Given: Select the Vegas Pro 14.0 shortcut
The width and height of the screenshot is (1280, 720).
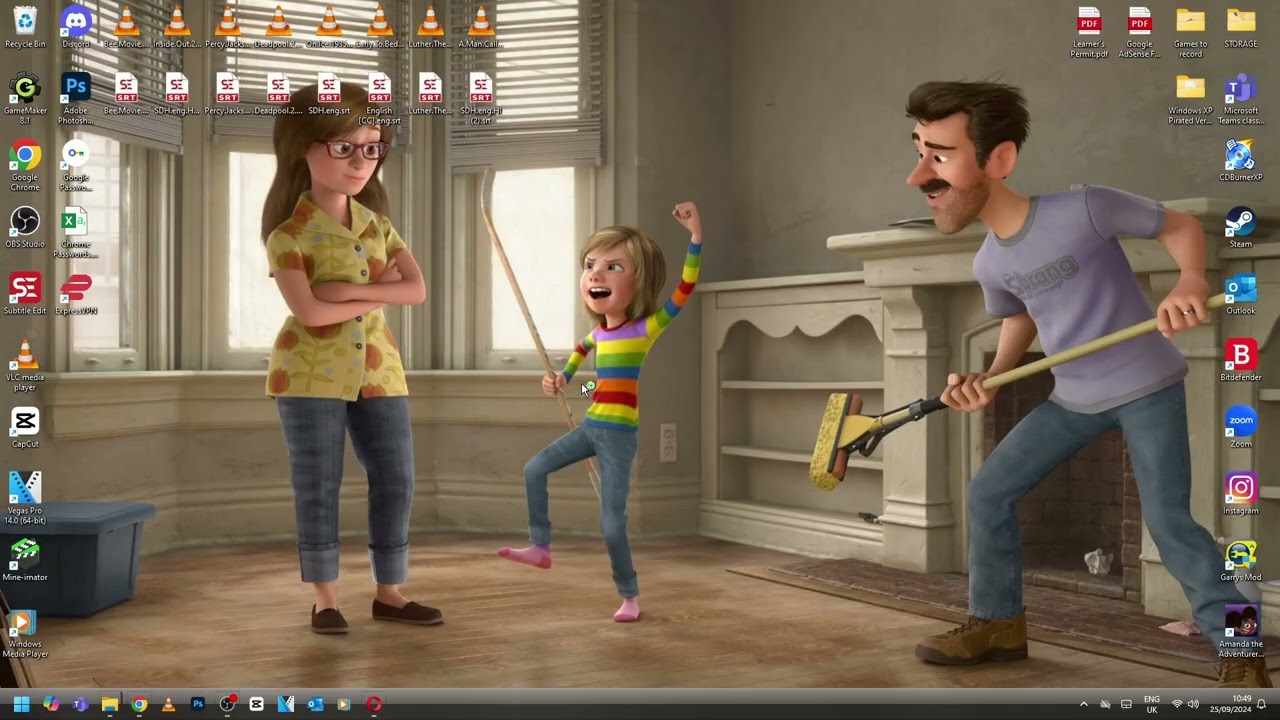Looking at the screenshot, I should (25, 498).
